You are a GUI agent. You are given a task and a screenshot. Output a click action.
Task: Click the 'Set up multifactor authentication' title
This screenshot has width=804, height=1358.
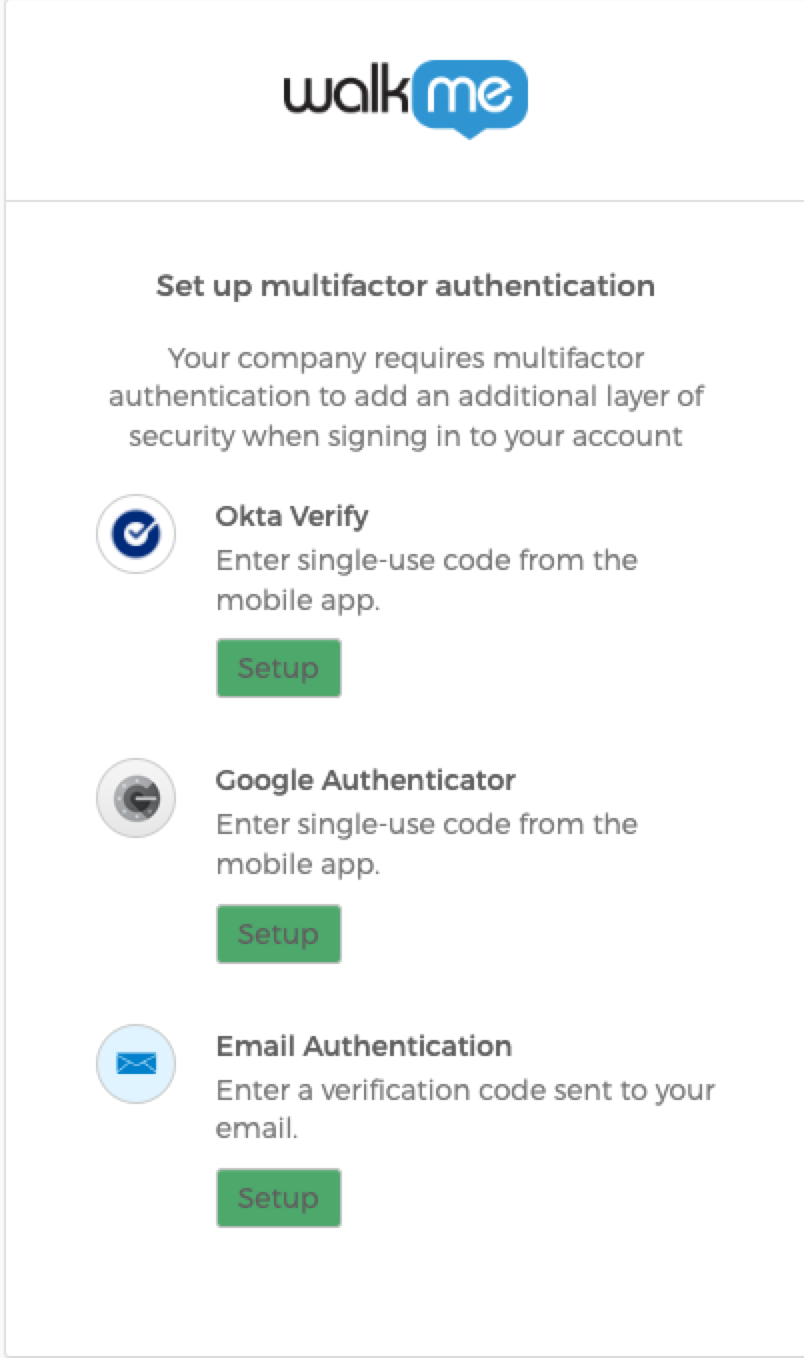pyautogui.click(x=405, y=286)
